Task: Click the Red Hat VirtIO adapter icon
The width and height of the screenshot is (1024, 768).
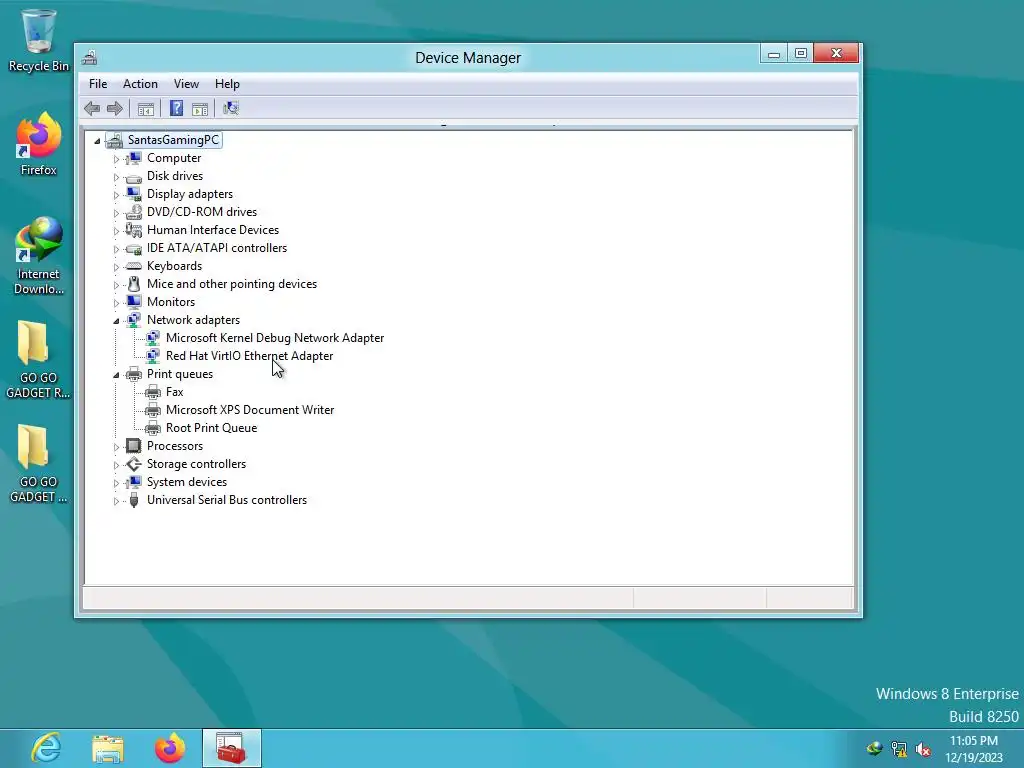Action: 153,356
